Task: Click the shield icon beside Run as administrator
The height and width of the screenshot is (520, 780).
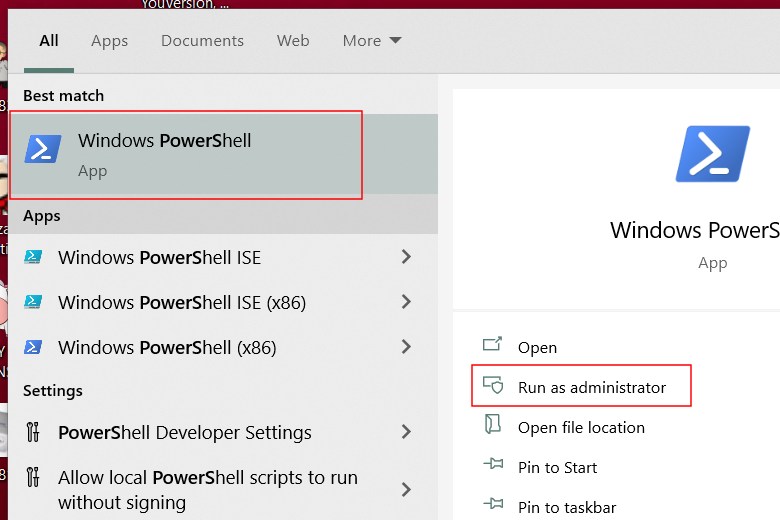Action: tap(492, 387)
